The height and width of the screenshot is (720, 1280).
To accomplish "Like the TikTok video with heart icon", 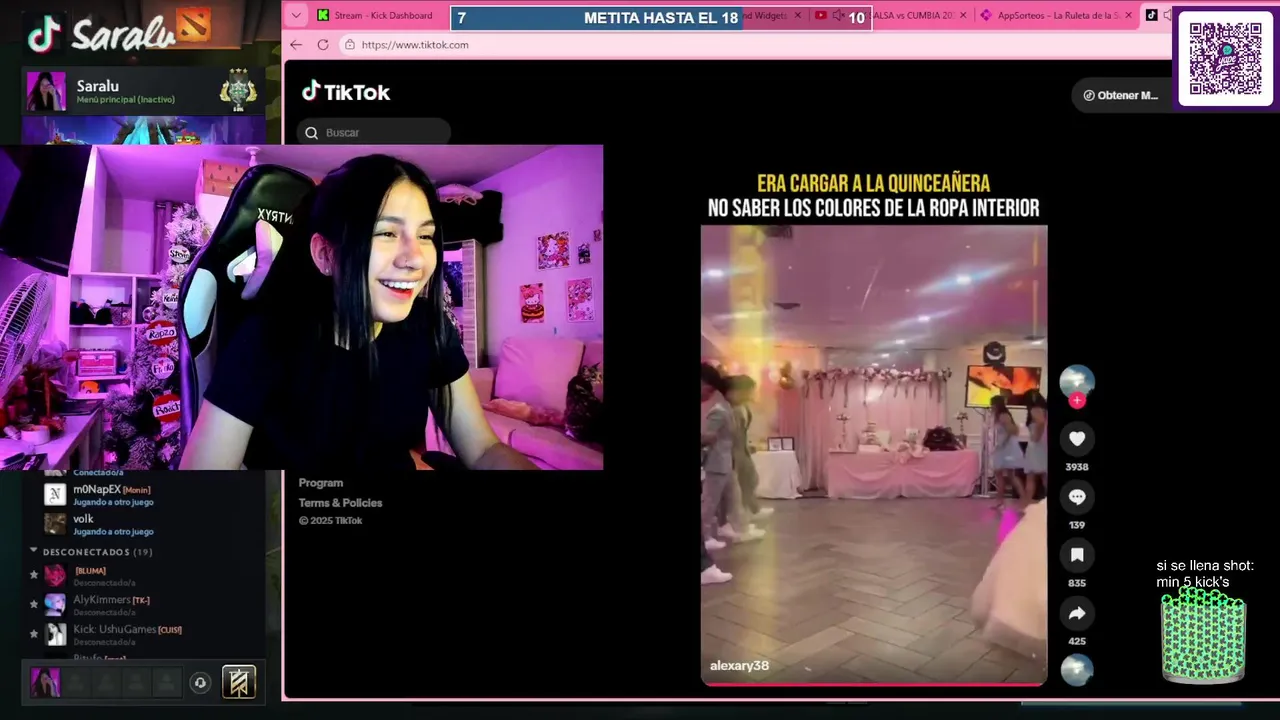I will (x=1077, y=439).
